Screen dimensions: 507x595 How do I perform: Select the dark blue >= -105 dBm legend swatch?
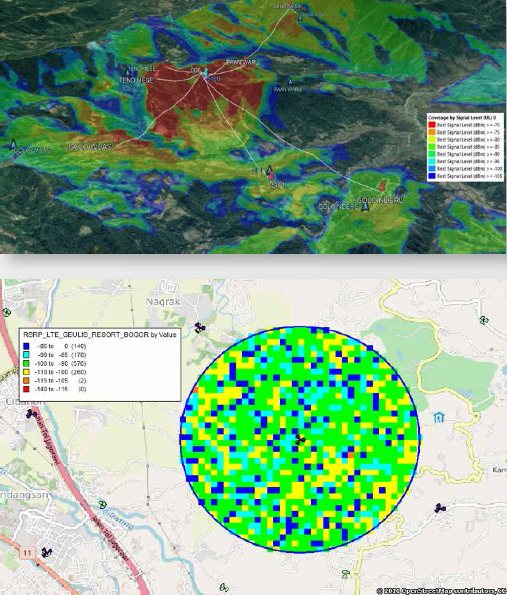431,176
